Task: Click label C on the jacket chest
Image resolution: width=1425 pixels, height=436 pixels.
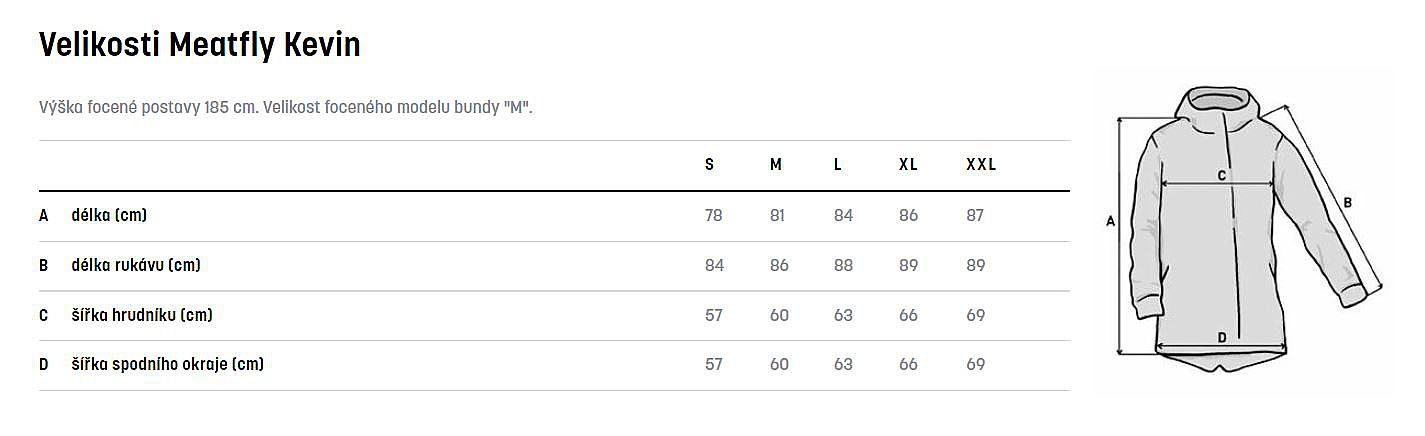Action: tap(1221, 175)
